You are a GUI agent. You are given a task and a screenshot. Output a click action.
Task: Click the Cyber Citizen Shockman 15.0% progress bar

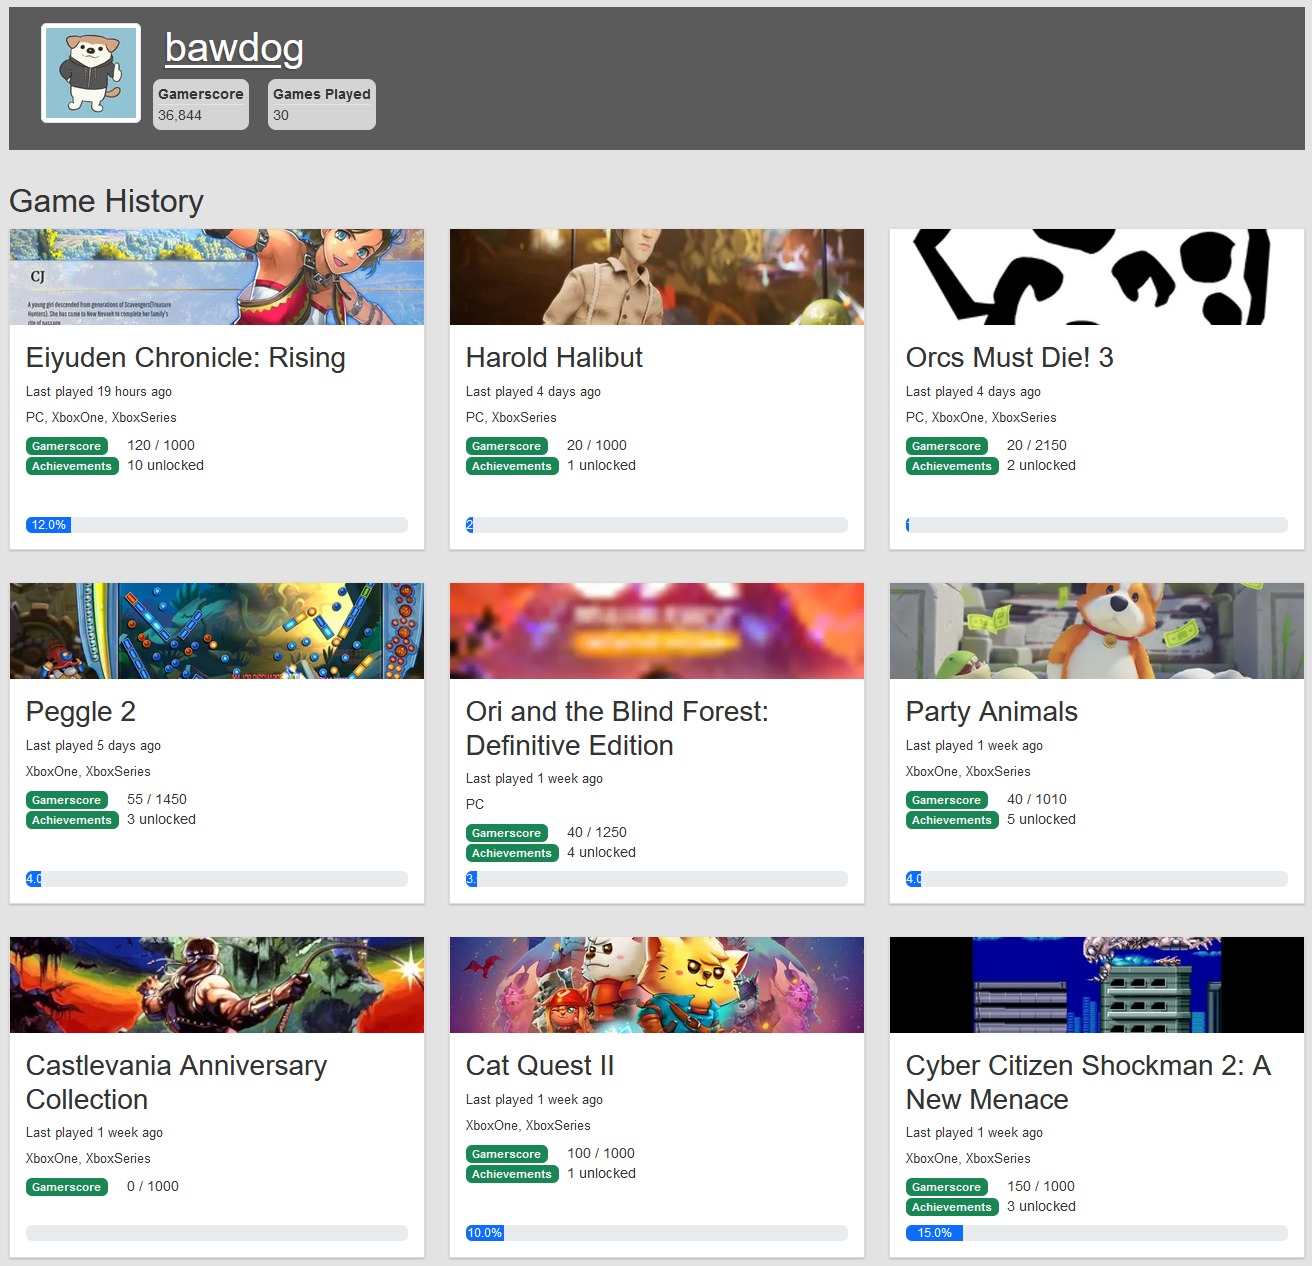click(x=1097, y=1233)
